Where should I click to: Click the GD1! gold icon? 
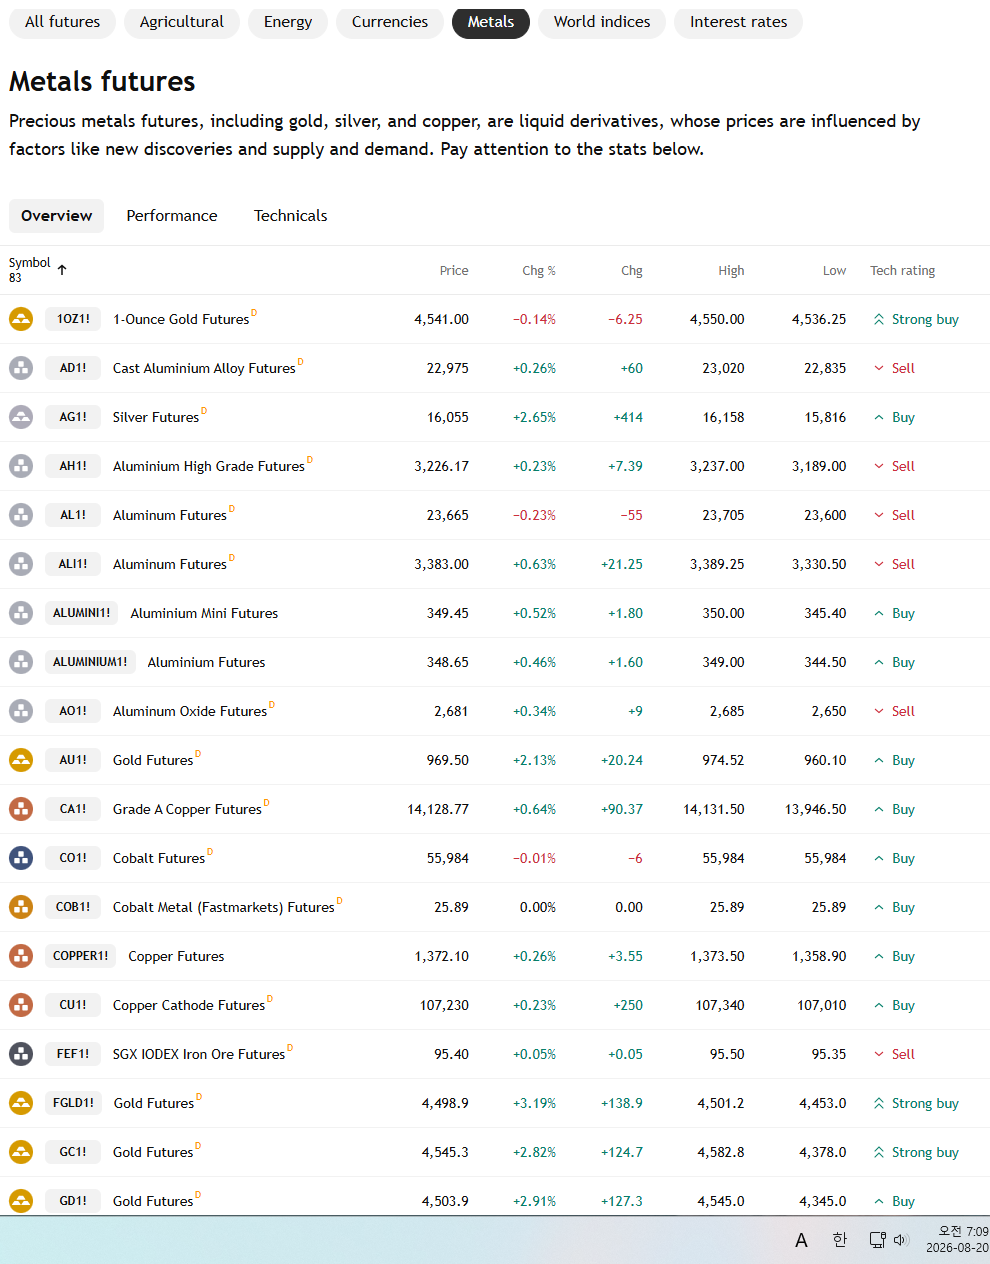(21, 1201)
